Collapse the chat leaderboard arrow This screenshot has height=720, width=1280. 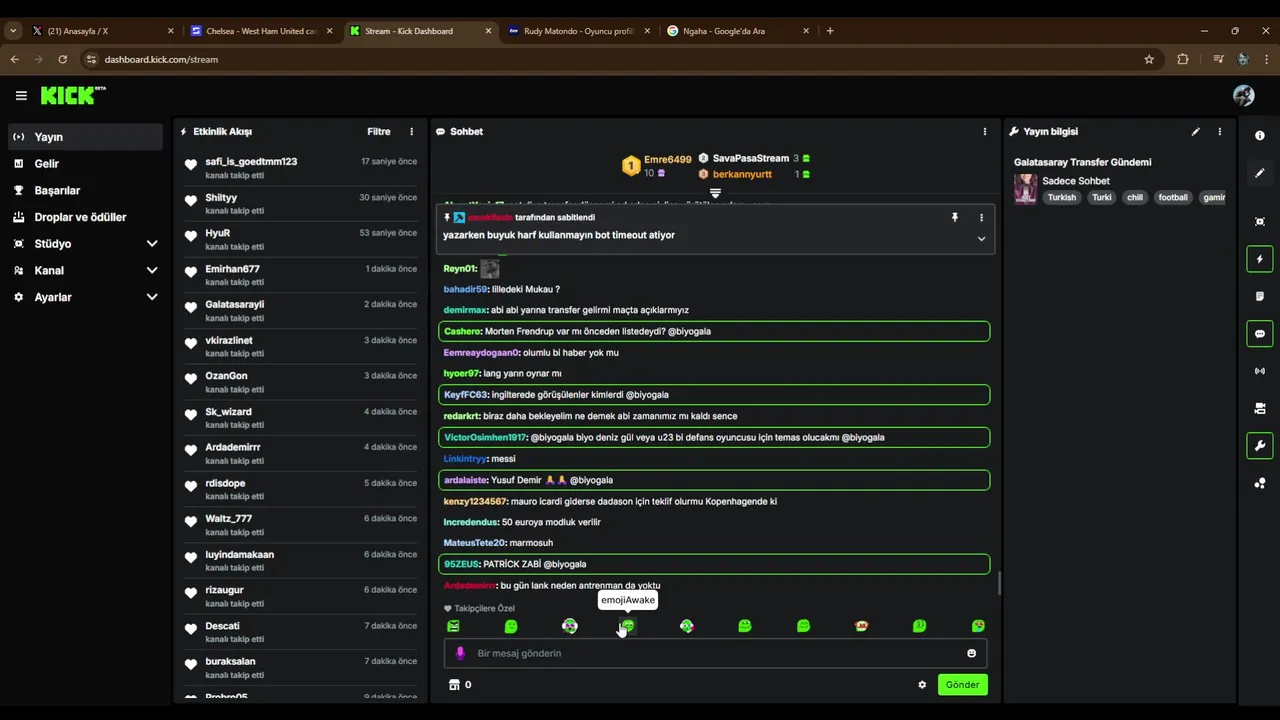point(715,193)
